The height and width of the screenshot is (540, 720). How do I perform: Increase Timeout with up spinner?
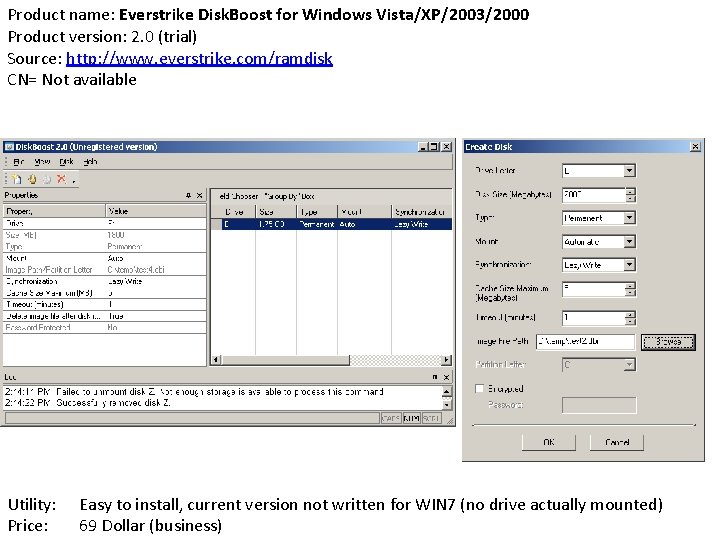630,314
